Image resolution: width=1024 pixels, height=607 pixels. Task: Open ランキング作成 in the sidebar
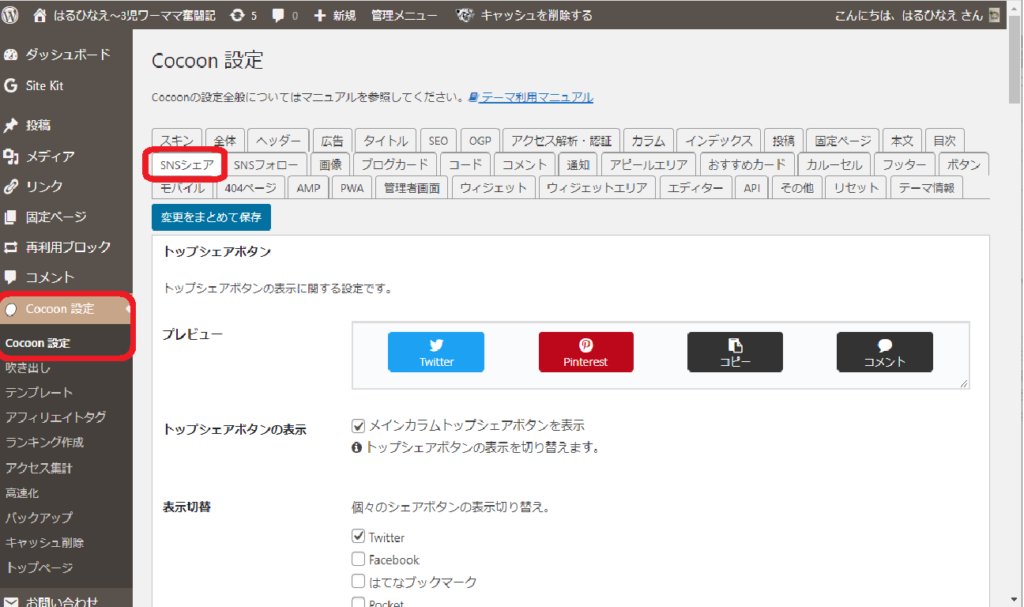44,442
